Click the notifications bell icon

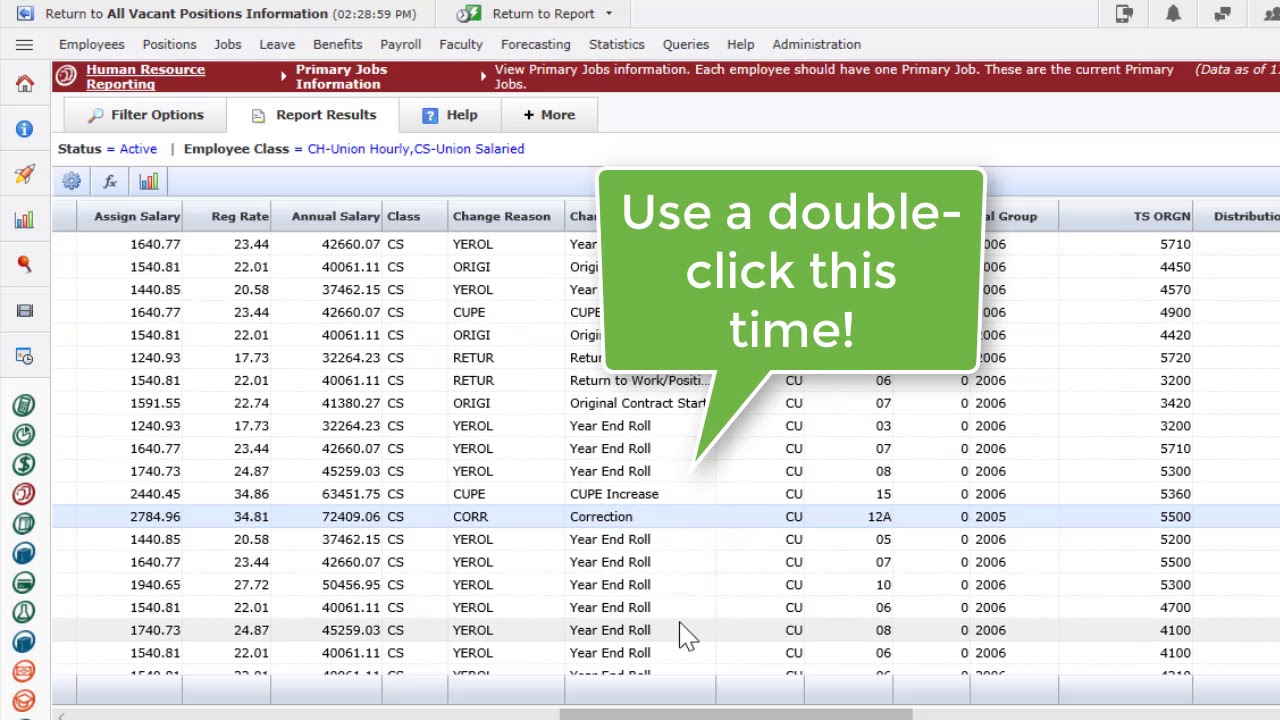click(x=1173, y=14)
